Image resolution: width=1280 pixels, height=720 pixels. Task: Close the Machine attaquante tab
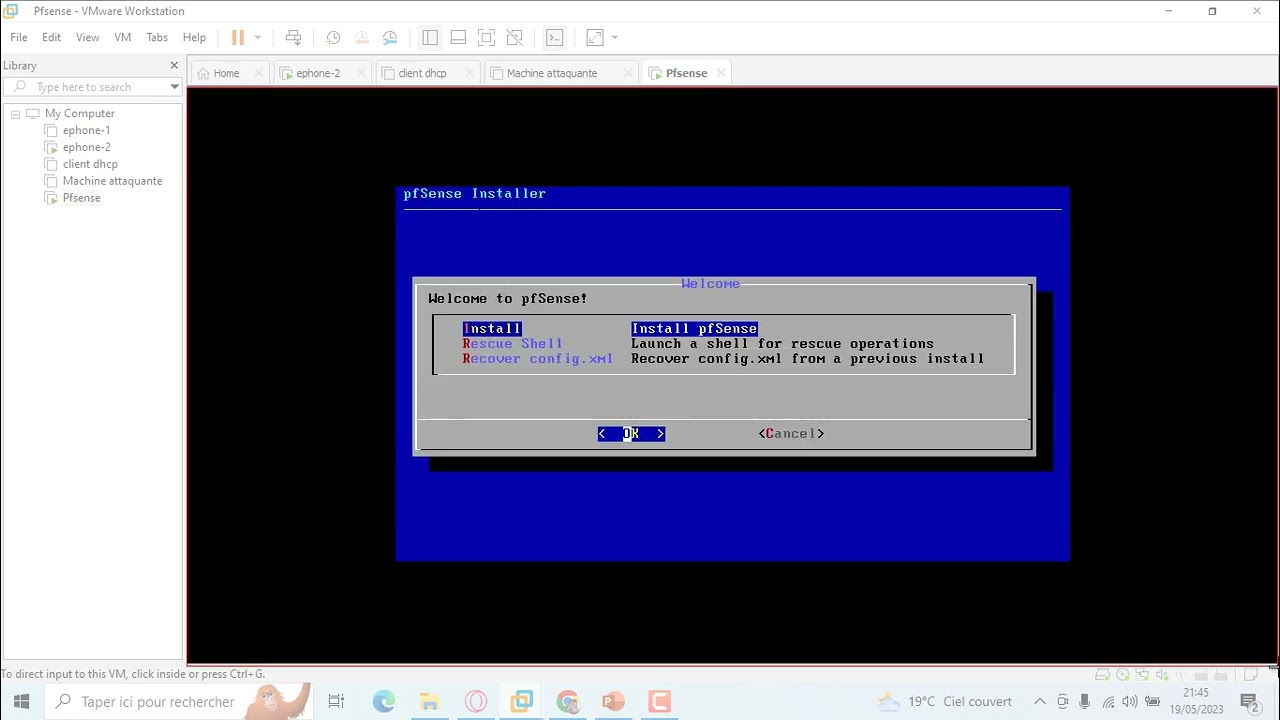click(x=628, y=73)
